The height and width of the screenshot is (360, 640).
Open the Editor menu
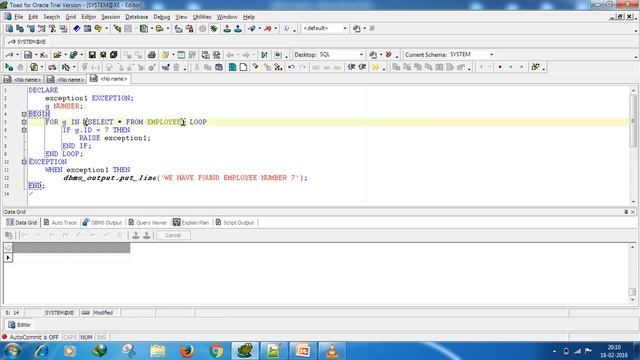(88, 17)
